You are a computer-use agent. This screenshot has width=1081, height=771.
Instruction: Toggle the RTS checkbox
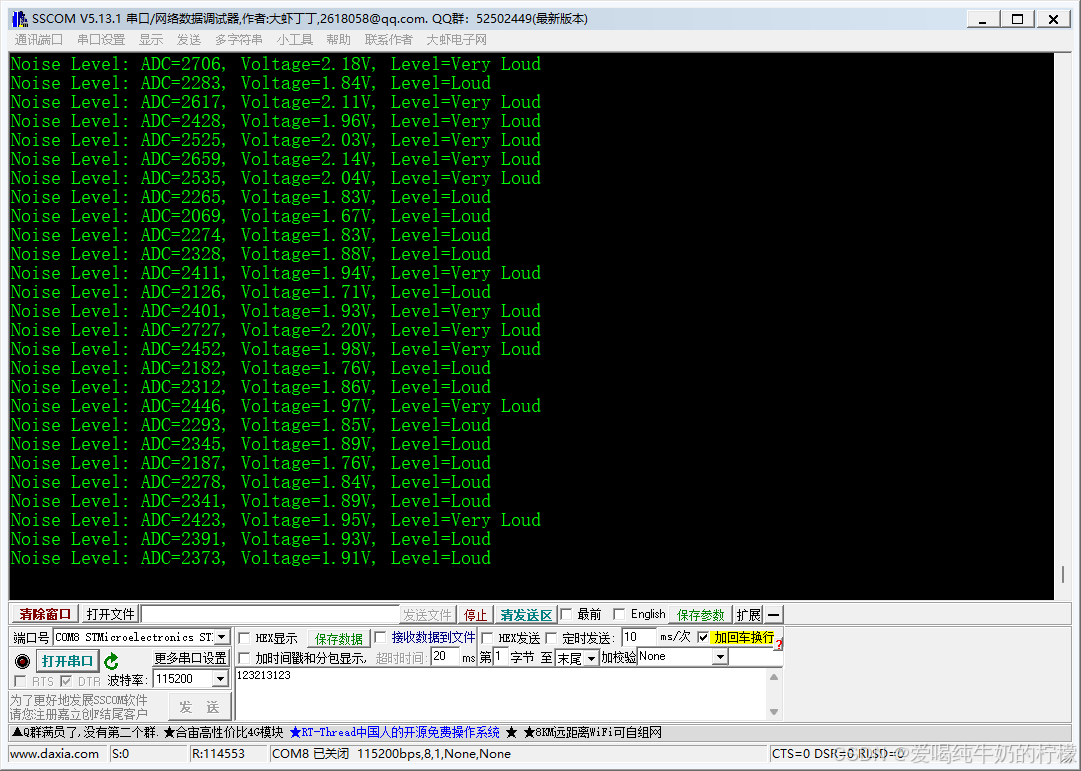pyautogui.click(x=20, y=681)
